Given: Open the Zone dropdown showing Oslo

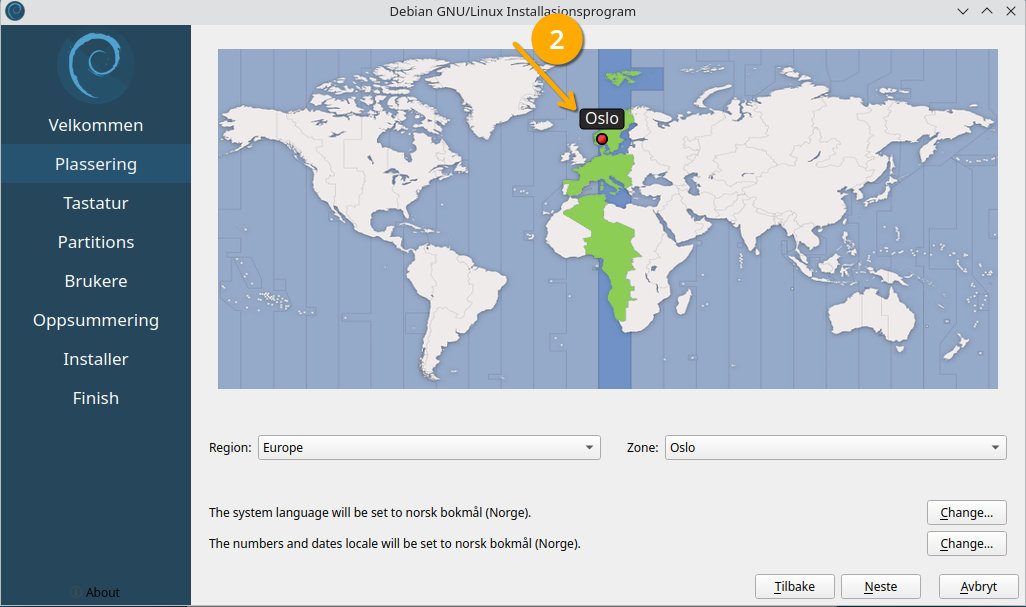Looking at the screenshot, I should point(836,447).
